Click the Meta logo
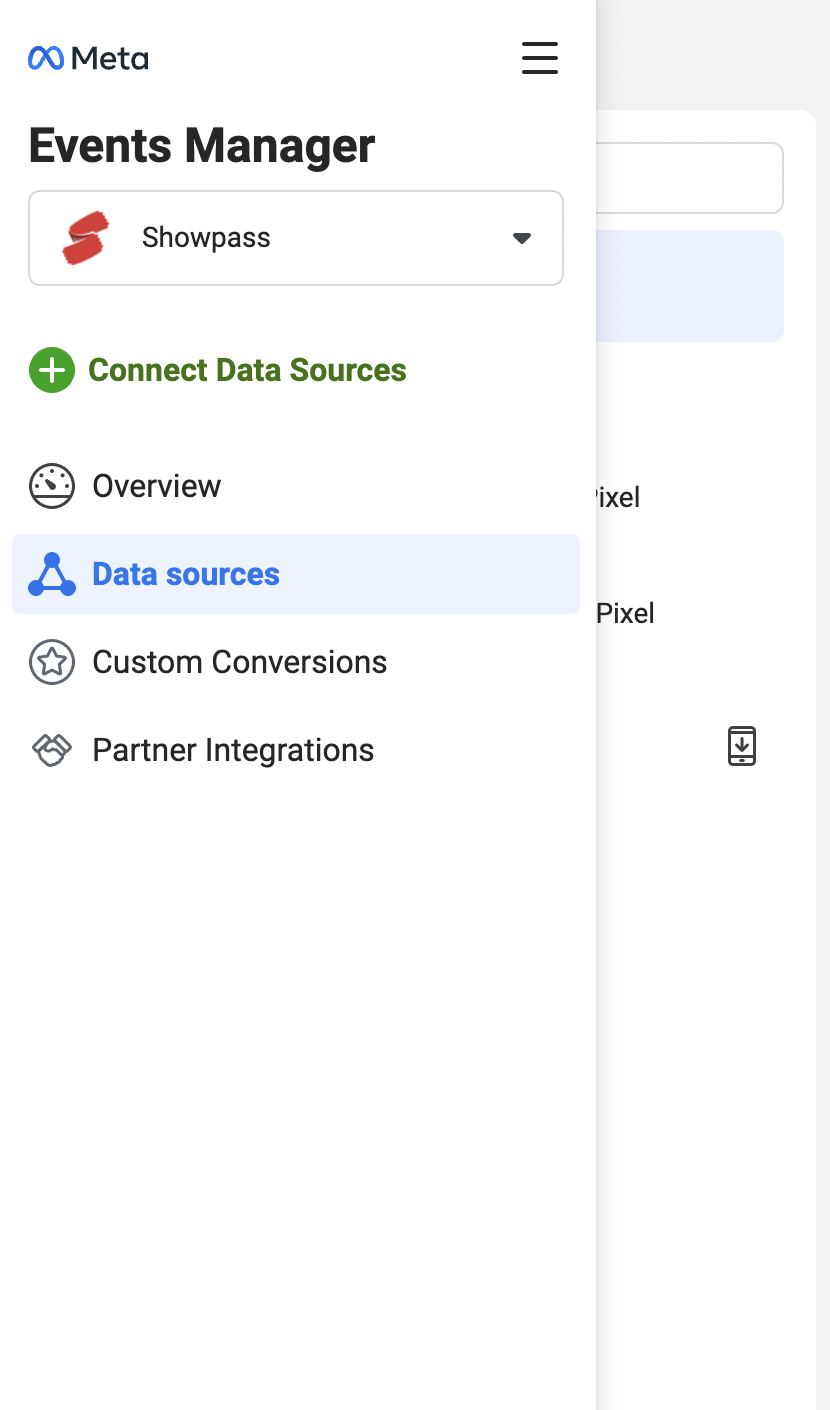Screen dimensions: 830x1410 [88, 58]
